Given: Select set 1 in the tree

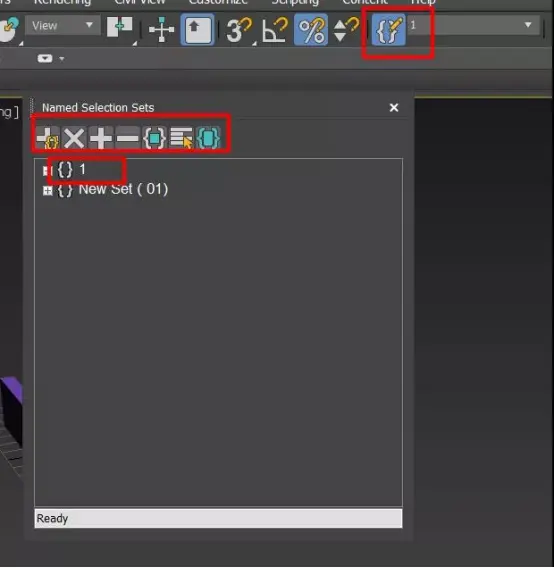Looking at the screenshot, I should 82,169.
